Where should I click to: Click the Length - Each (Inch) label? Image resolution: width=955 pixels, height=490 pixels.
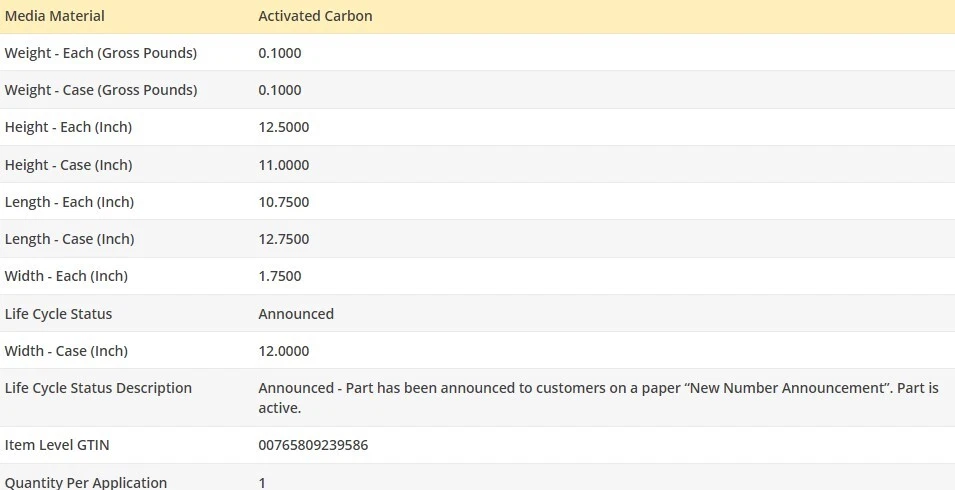(x=69, y=202)
